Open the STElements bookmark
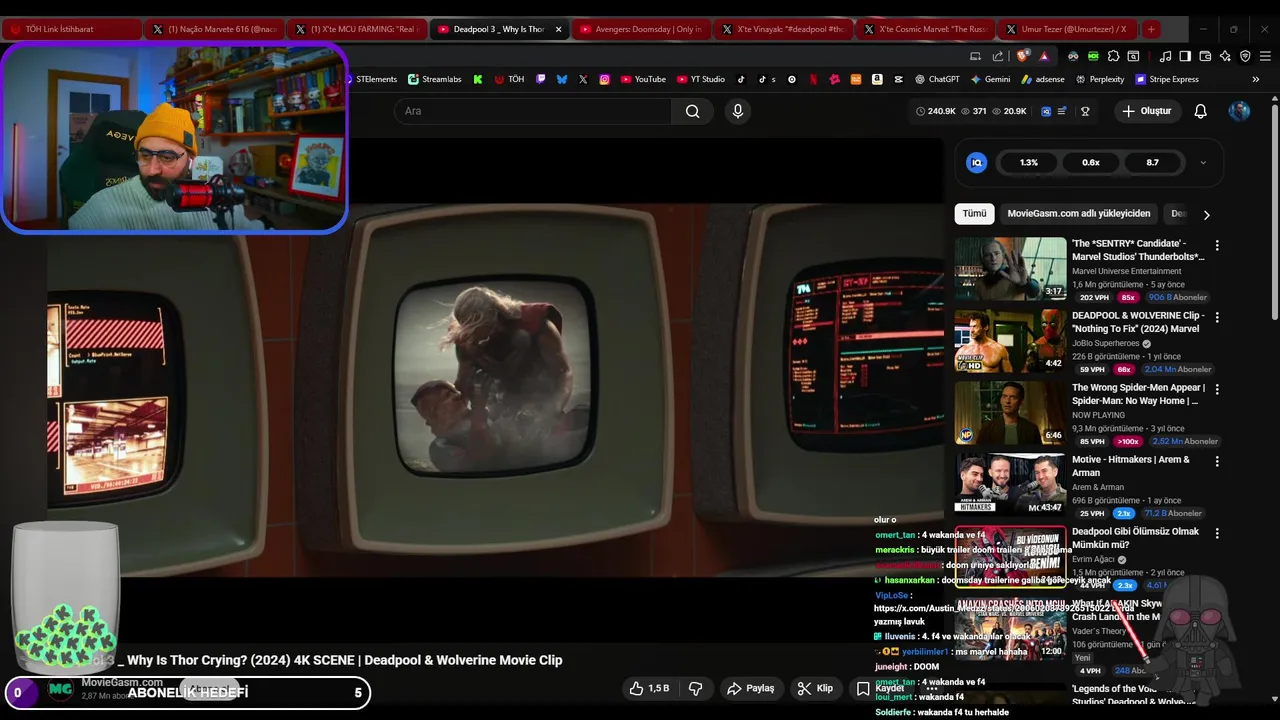 pyautogui.click(x=371, y=79)
